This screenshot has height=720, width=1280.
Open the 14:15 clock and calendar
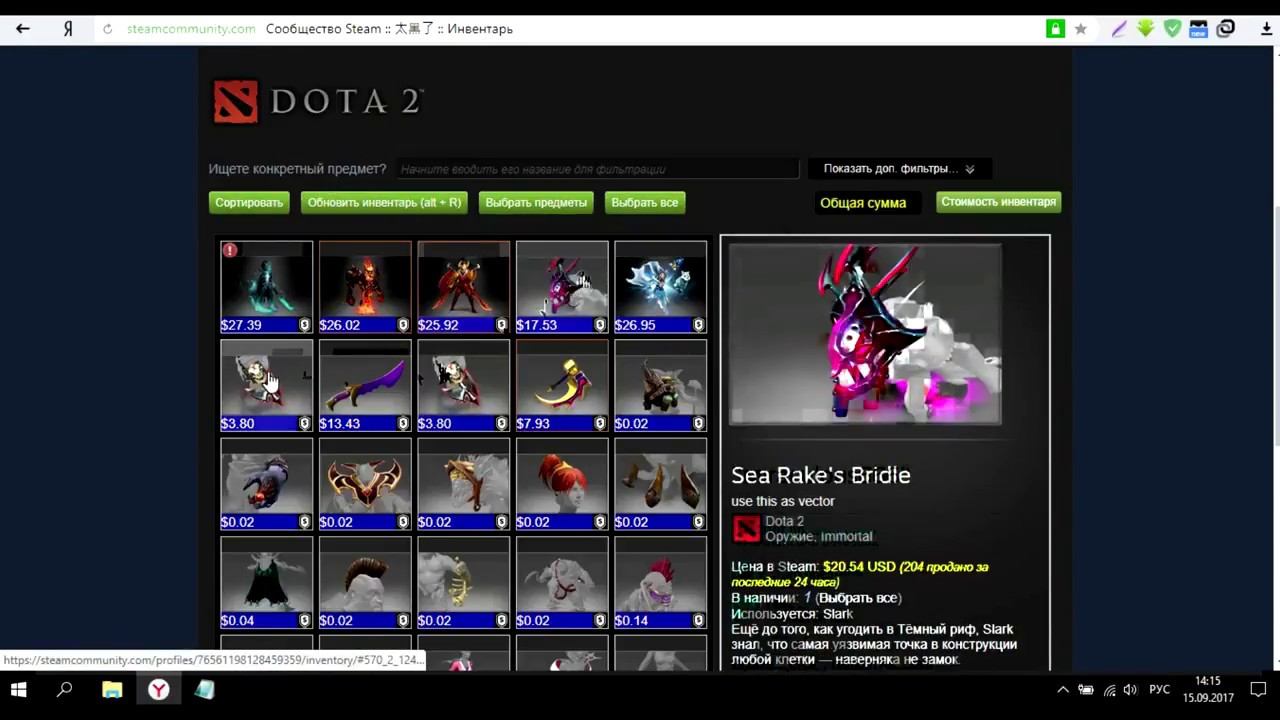pyautogui.click(x=1208, y=690)
